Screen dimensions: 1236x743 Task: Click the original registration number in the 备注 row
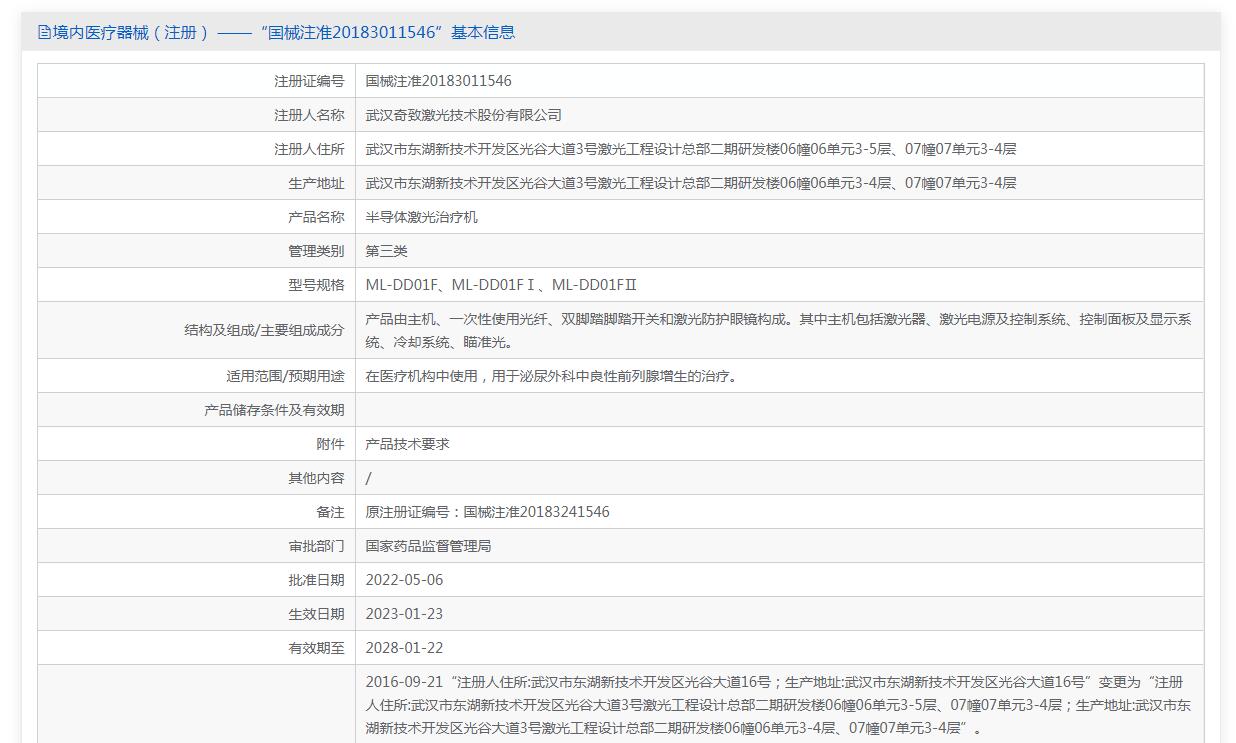click(487, 512)
